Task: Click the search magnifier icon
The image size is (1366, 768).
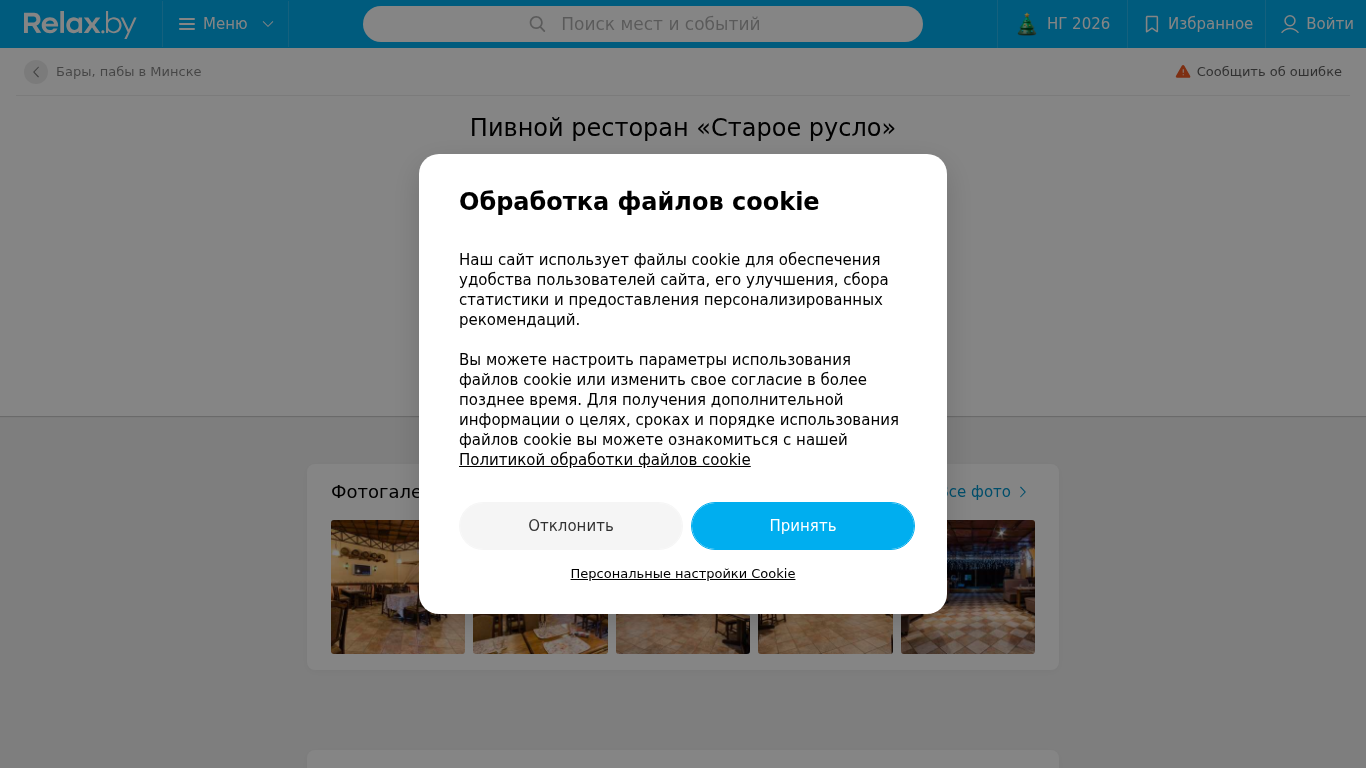Action: click(537, 24)
